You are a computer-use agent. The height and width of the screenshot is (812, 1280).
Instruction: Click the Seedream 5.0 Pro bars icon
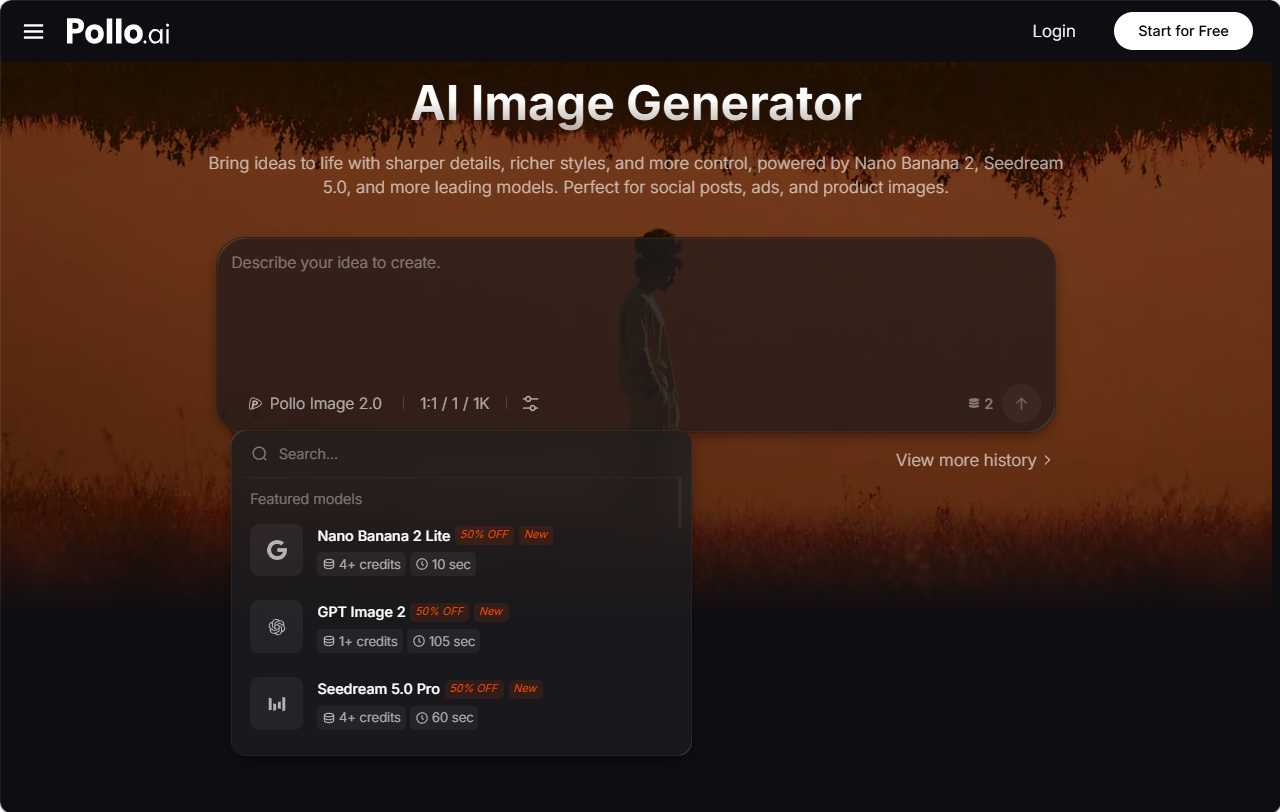click(277, 704)
